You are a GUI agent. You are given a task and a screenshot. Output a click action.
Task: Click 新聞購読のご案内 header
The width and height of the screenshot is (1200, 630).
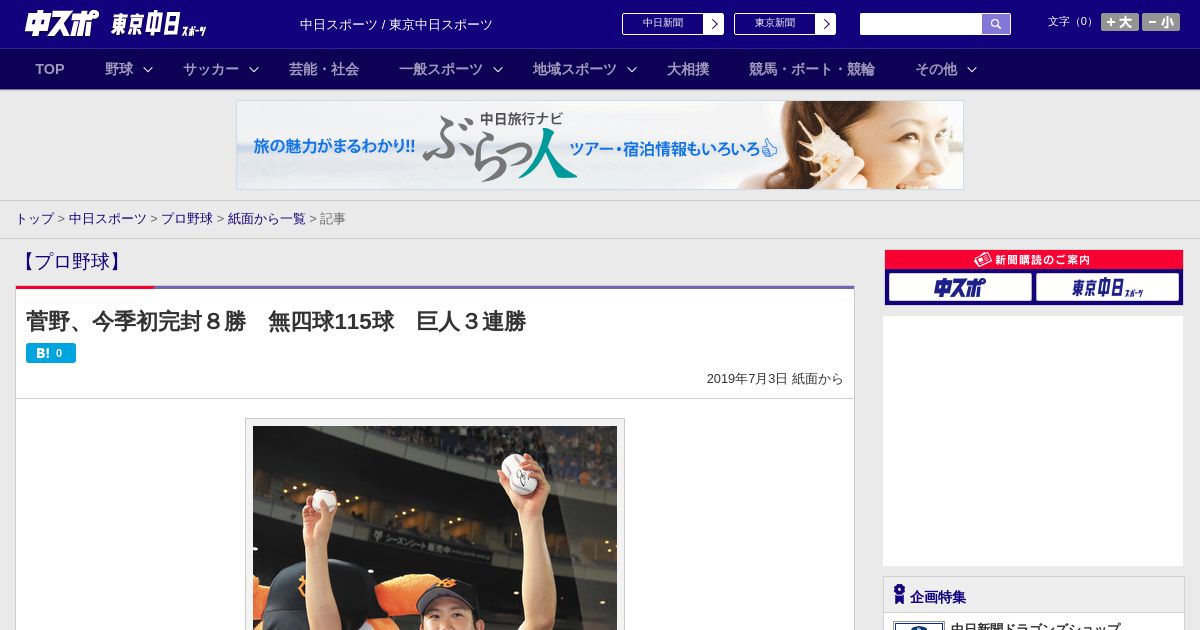(x=1034, y=259)
